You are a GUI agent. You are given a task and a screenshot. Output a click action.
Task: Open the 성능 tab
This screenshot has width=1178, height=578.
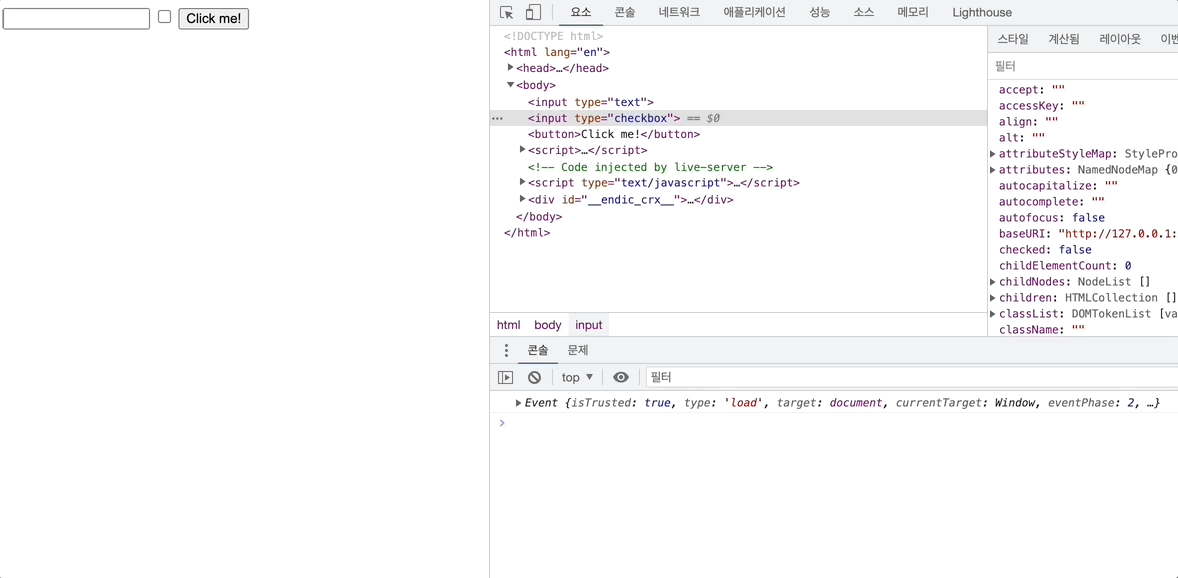(x=820, y=12)
